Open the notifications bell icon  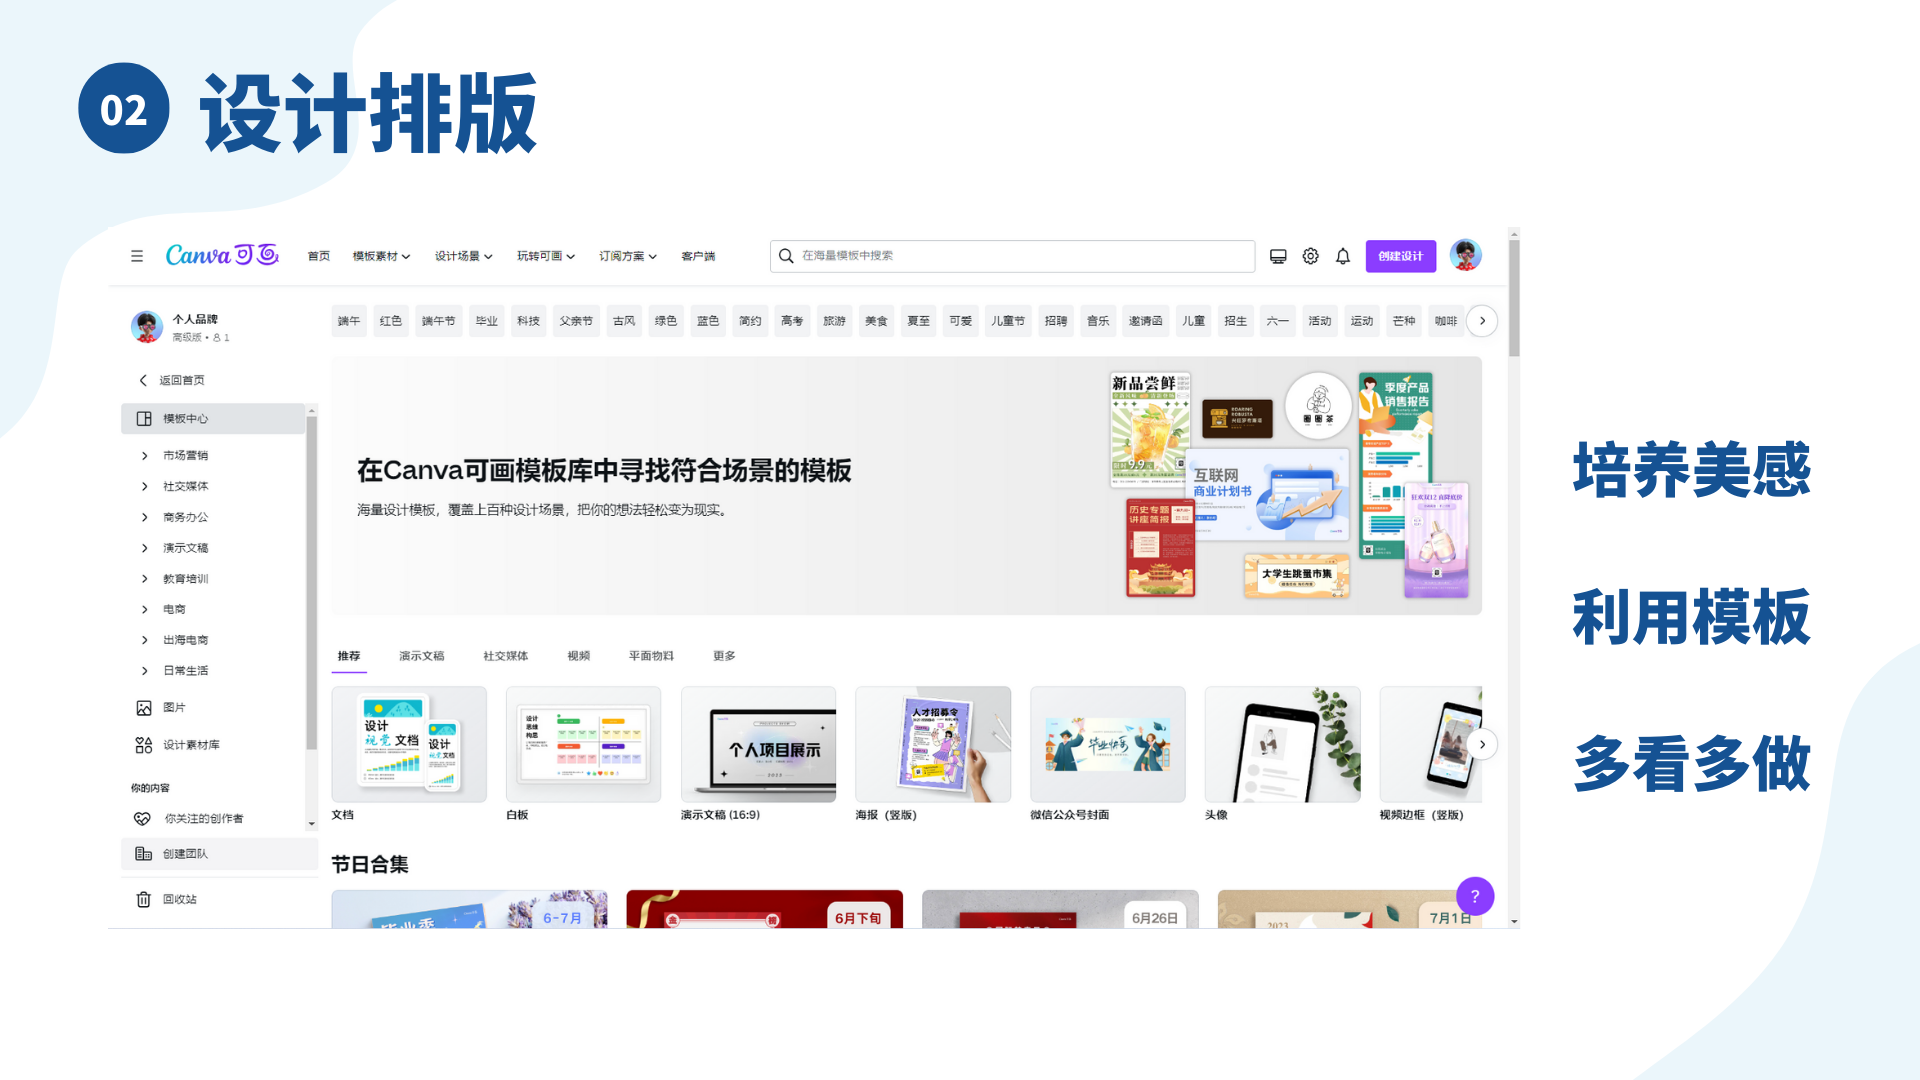[x=1343, y=256]
